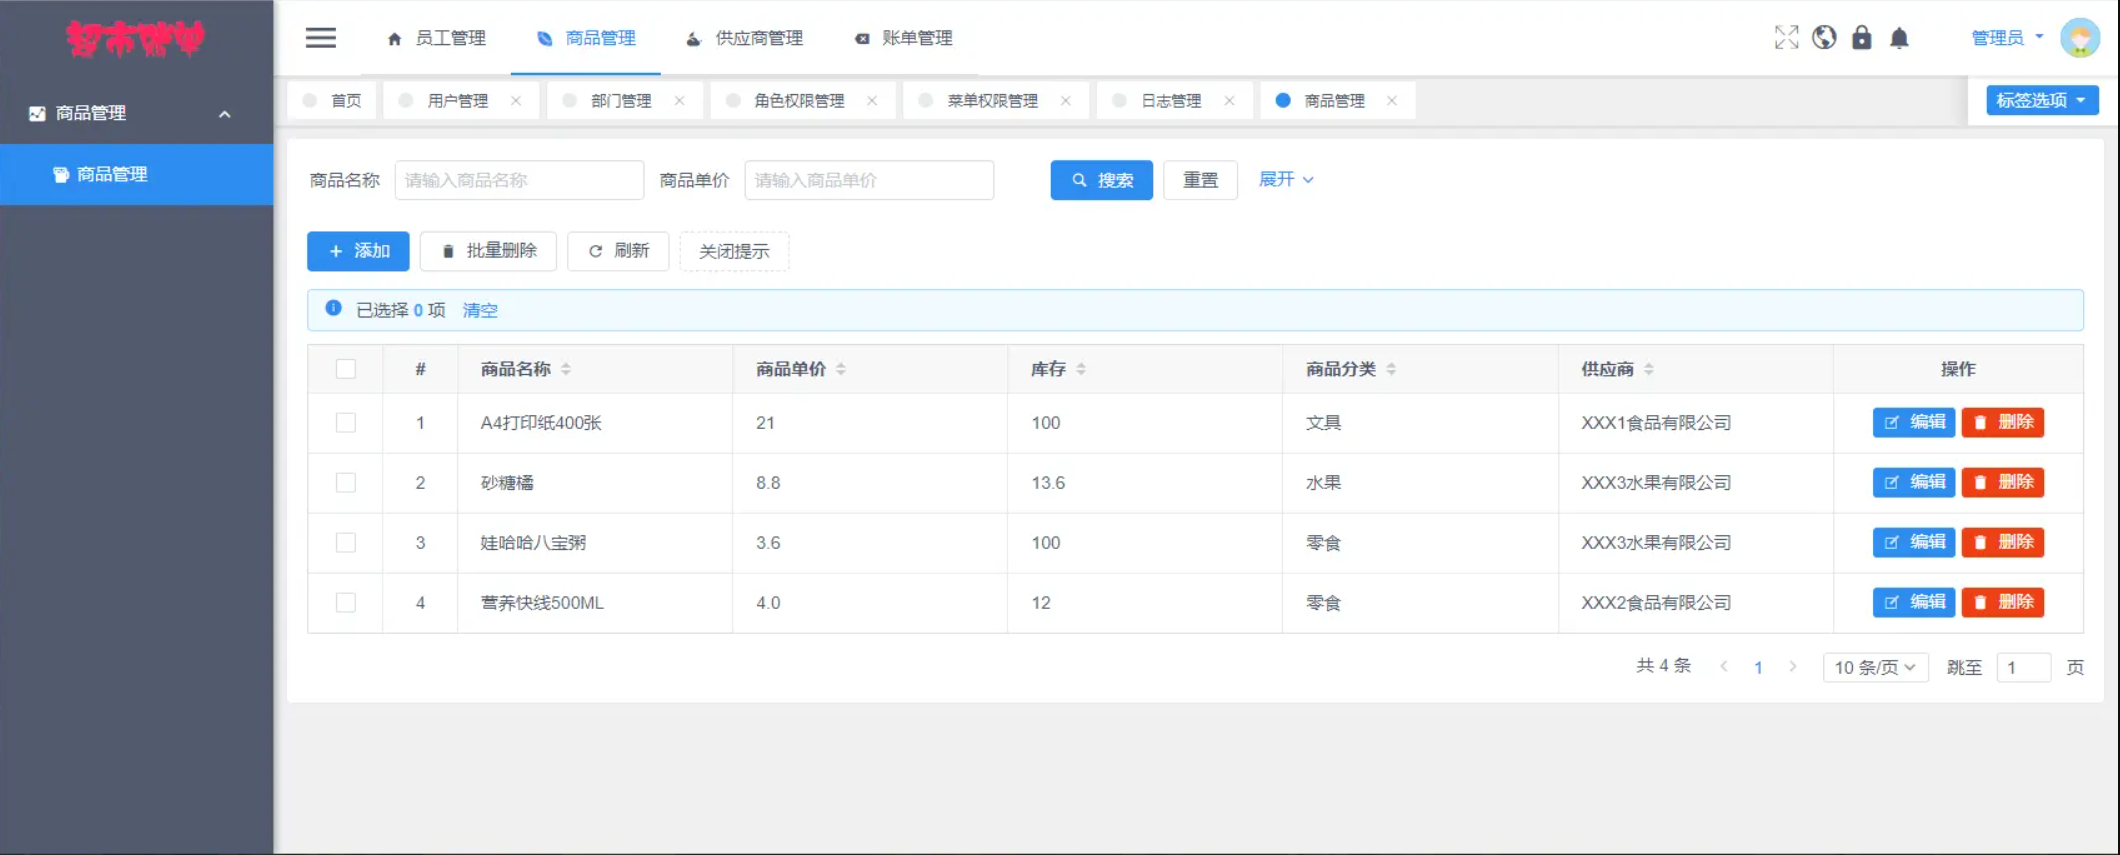This screenshot has height=855, width=2120.
Task: Sort by 库存 column sort icon
Action: pyautogui.click(x=1081, y=369)
